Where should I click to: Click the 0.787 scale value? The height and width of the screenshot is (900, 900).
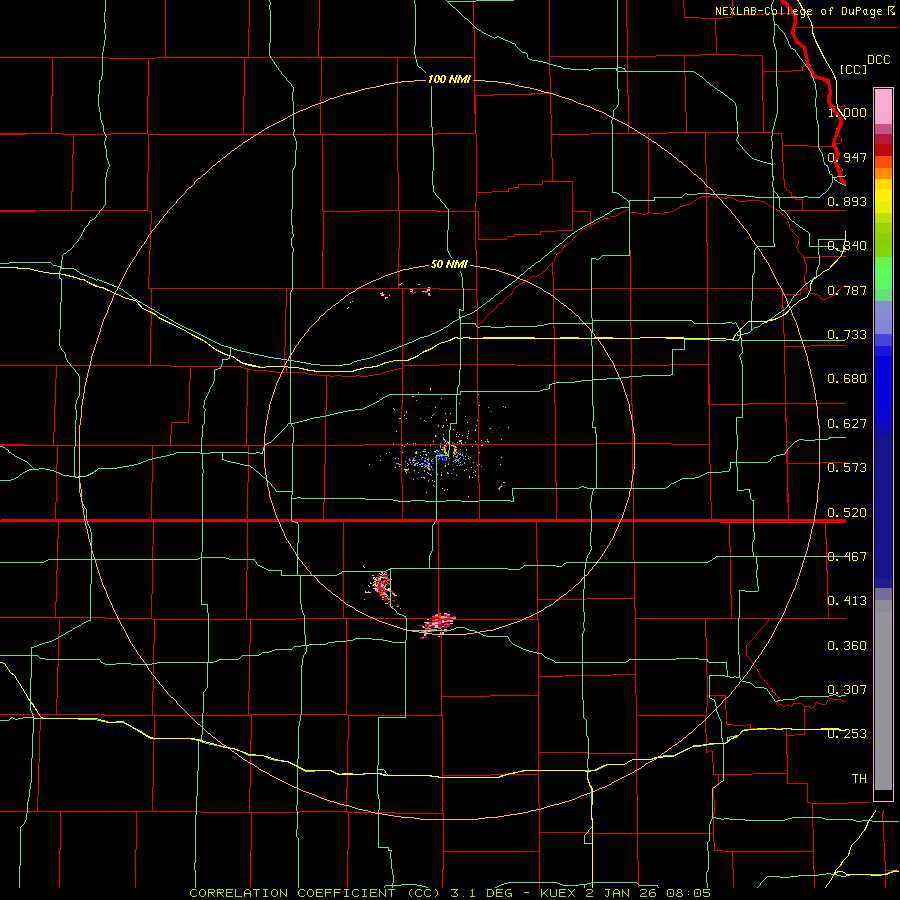pos(847,290)
